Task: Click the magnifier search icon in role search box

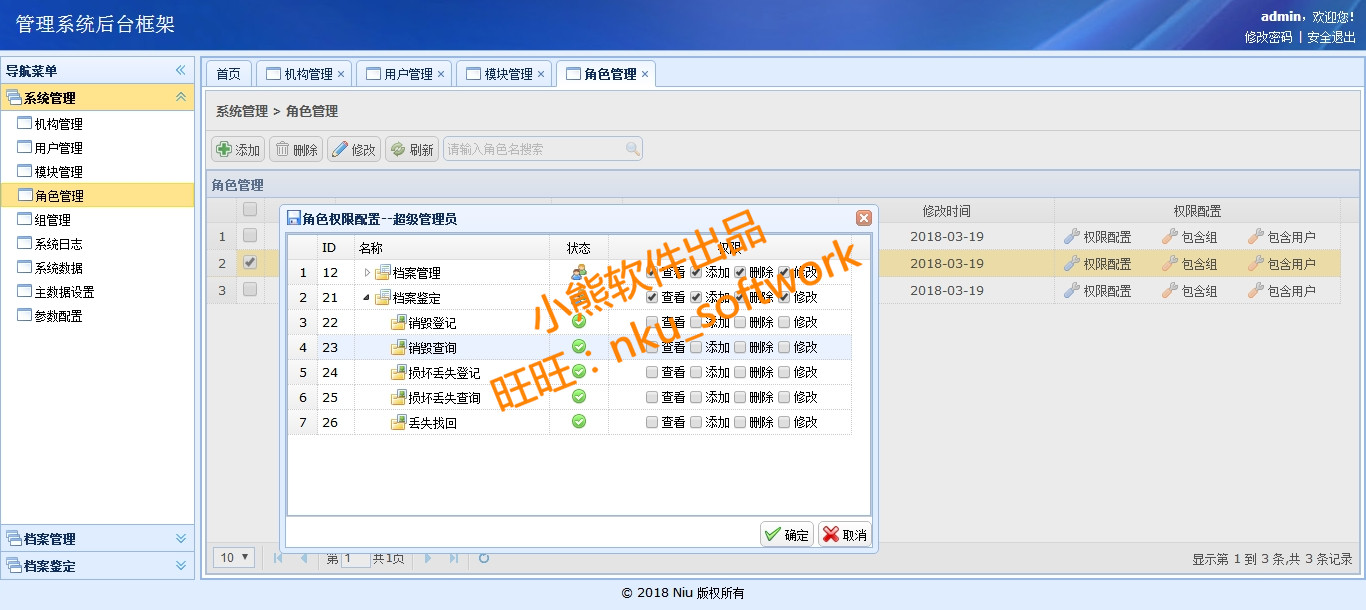Action: [x=632, y=149]
